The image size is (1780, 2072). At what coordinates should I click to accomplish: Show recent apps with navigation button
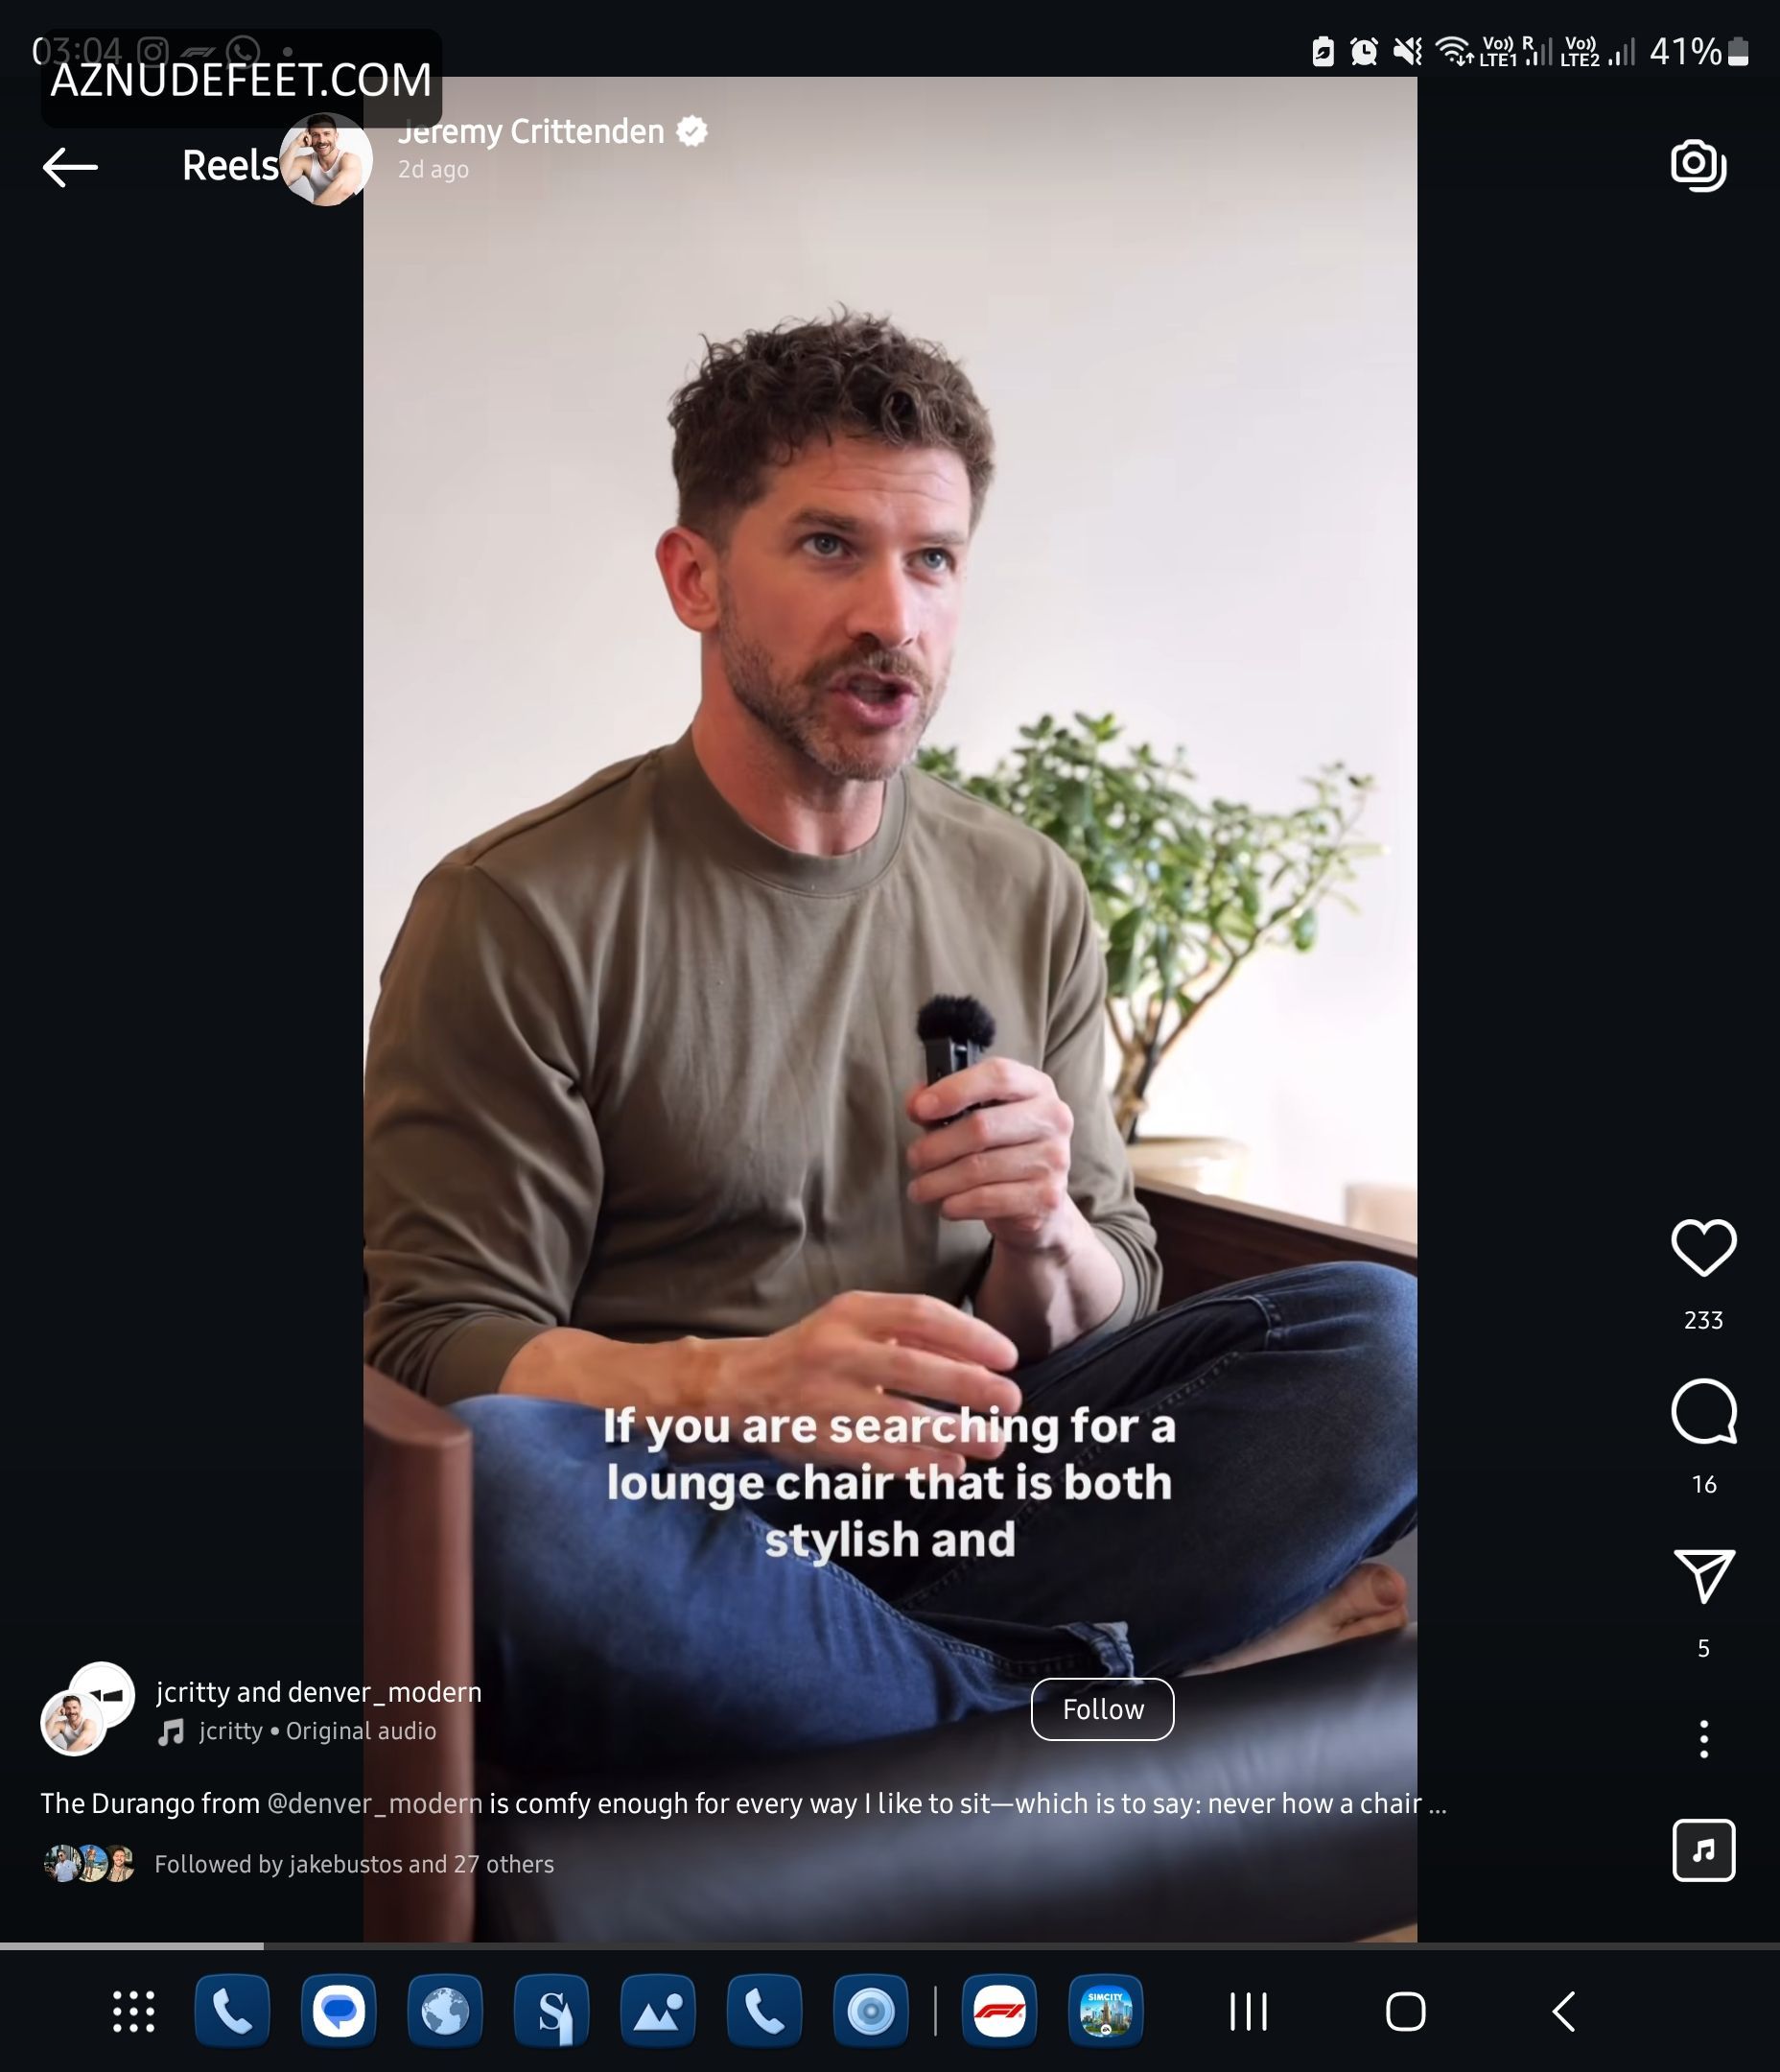click(x=1248, y=2011)
